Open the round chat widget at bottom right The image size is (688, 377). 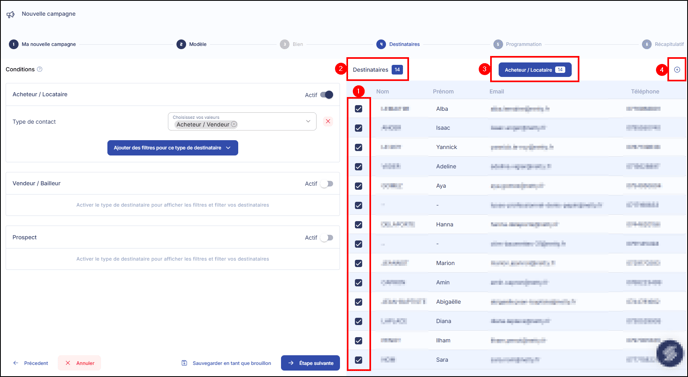click(x=670, y=353)
